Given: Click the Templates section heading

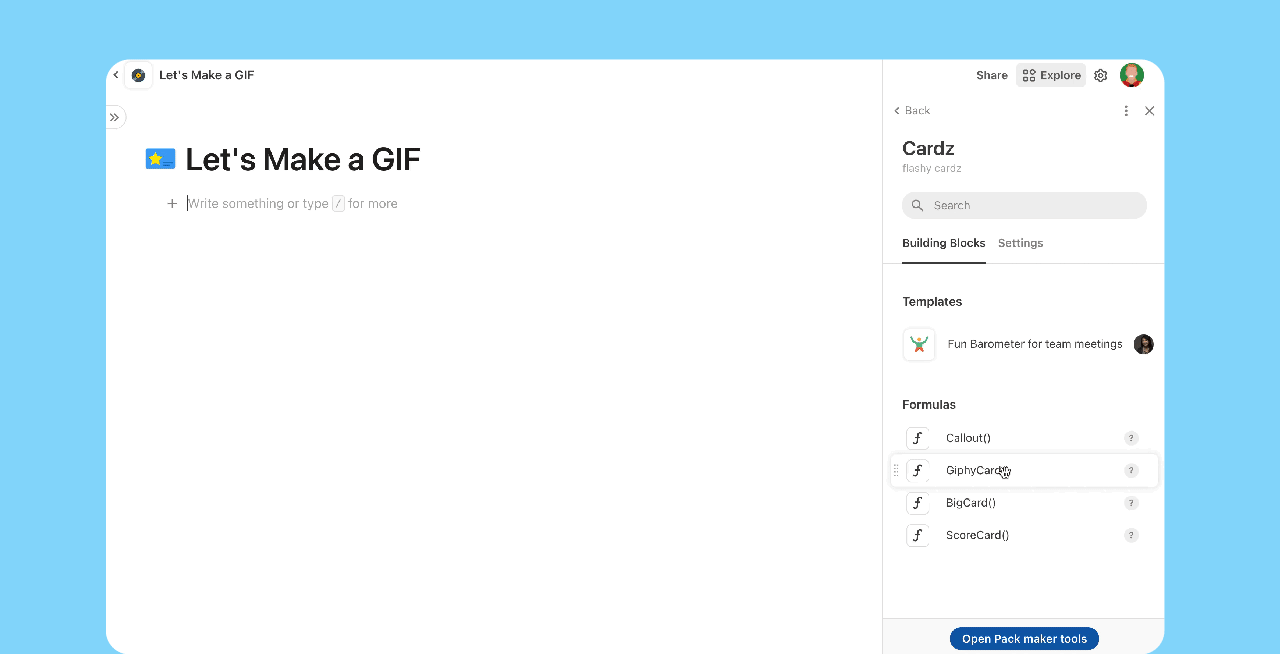Looking at the screenshot, I should (932, 301).
